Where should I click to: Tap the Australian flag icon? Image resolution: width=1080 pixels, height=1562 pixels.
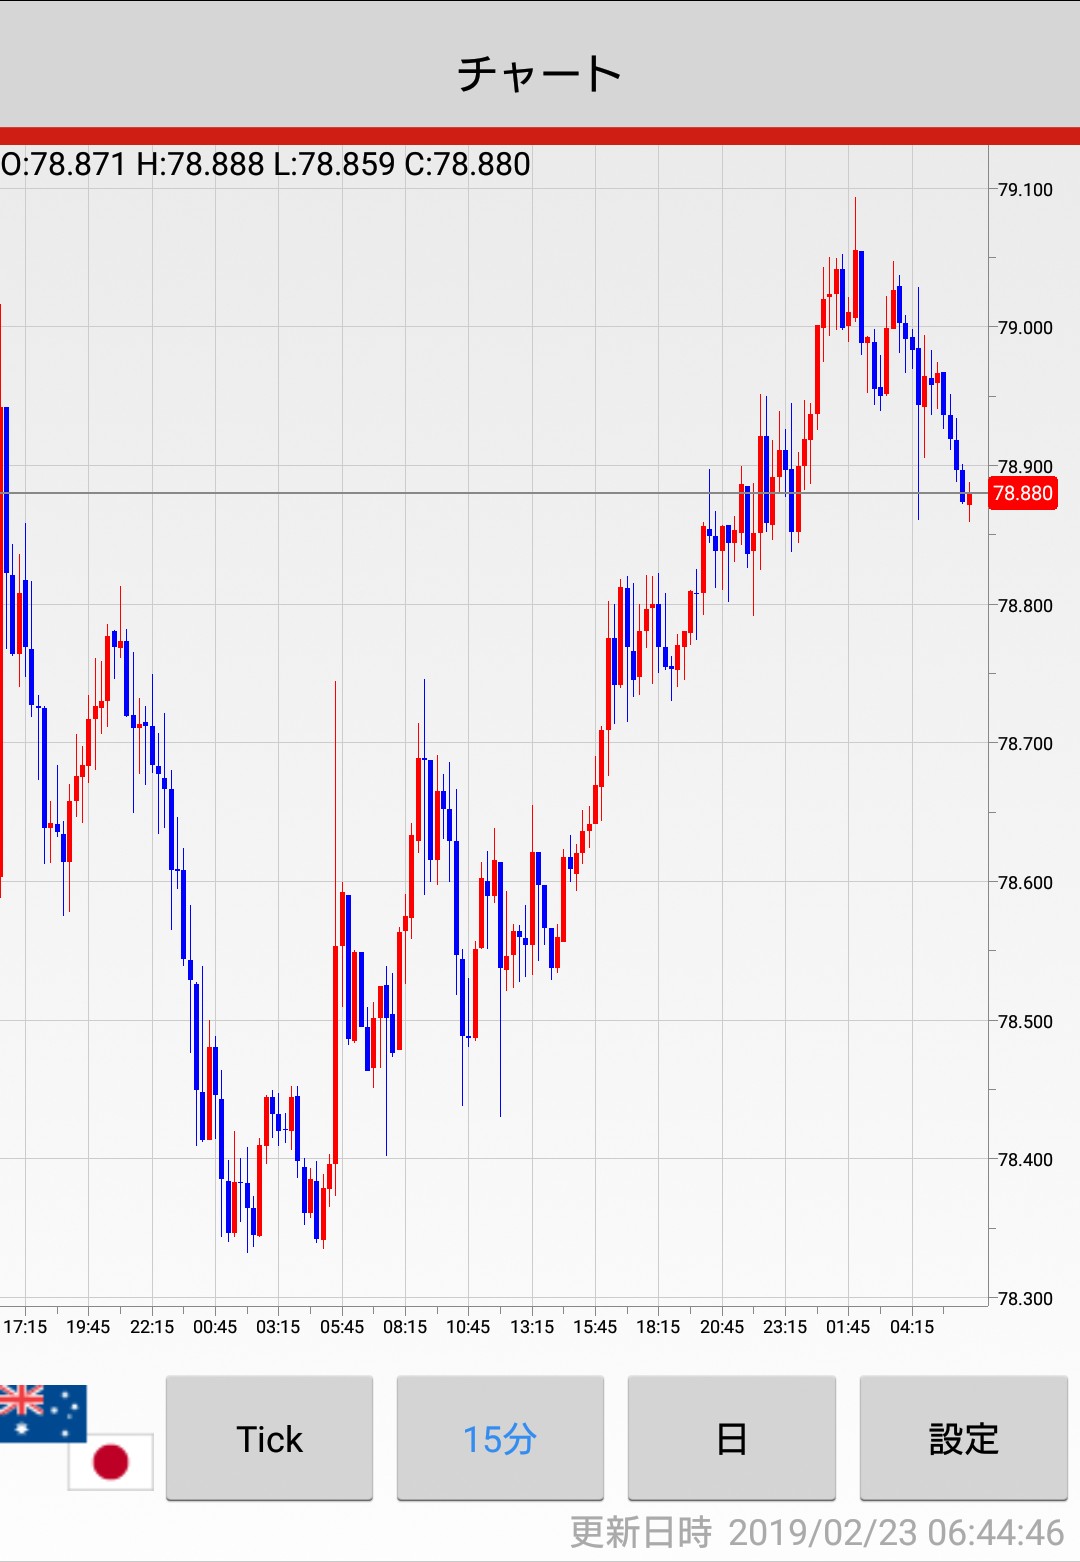42,1412
